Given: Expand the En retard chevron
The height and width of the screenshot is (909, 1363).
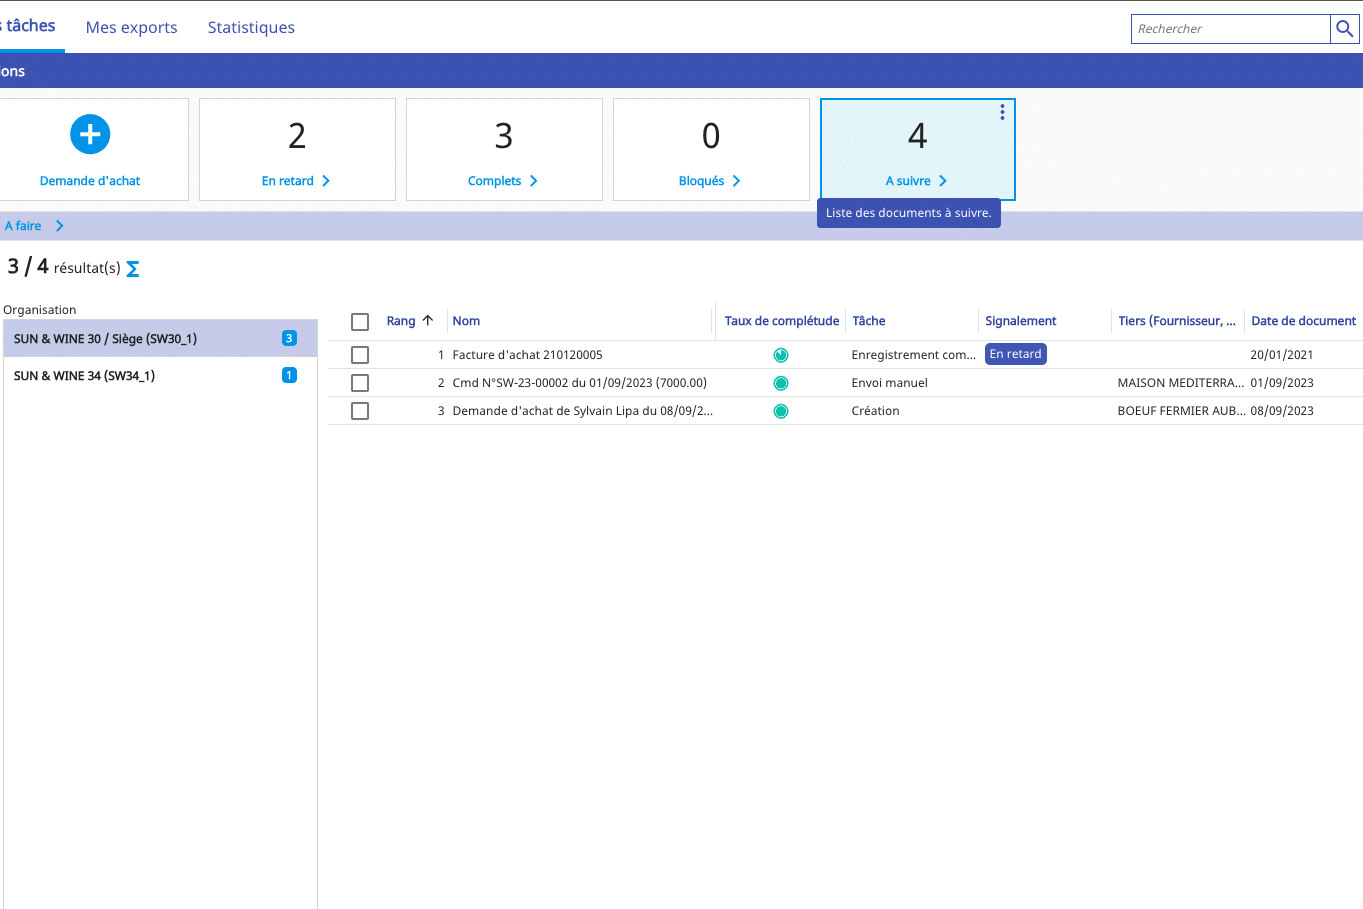Looking at the screenshot, I should (x=326, y=181).
